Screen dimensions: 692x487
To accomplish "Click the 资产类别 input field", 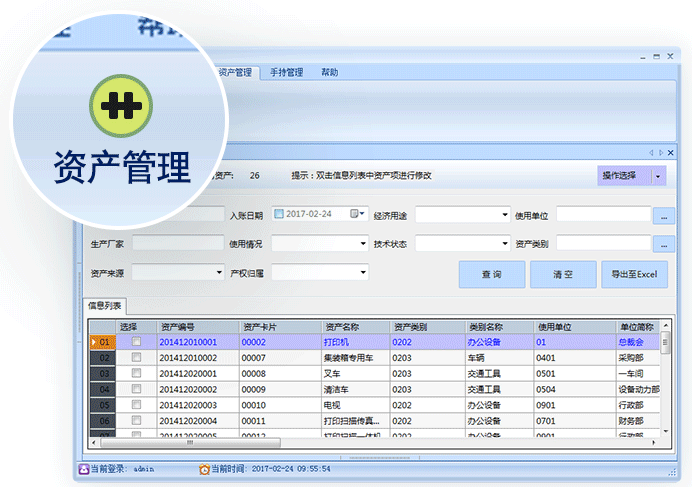I will [604, 243].
